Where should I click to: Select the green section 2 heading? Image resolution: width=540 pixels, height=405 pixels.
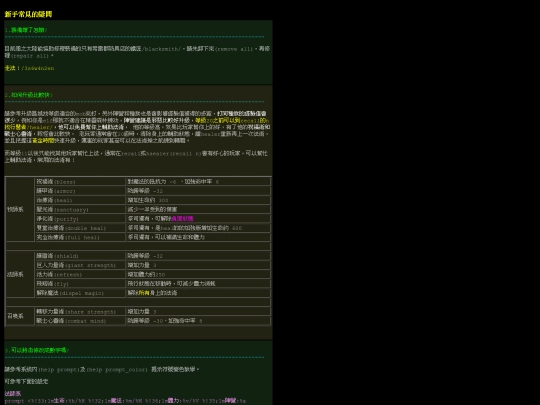(x=29, y=95)
